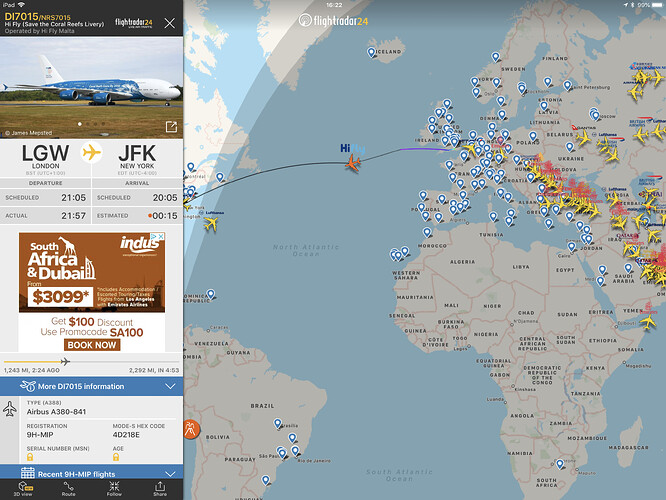666x500 pixels.
Task: Tap the DI7015 flight number header
Action: (21, 17)
